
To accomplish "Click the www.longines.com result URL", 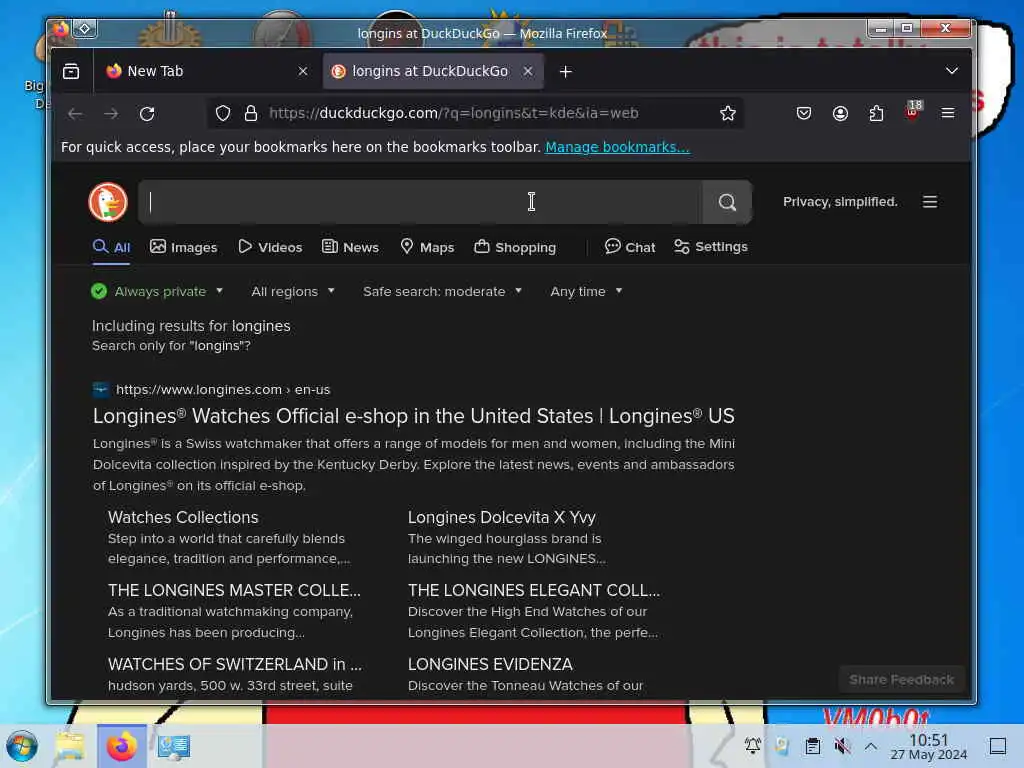I will 223,390.
